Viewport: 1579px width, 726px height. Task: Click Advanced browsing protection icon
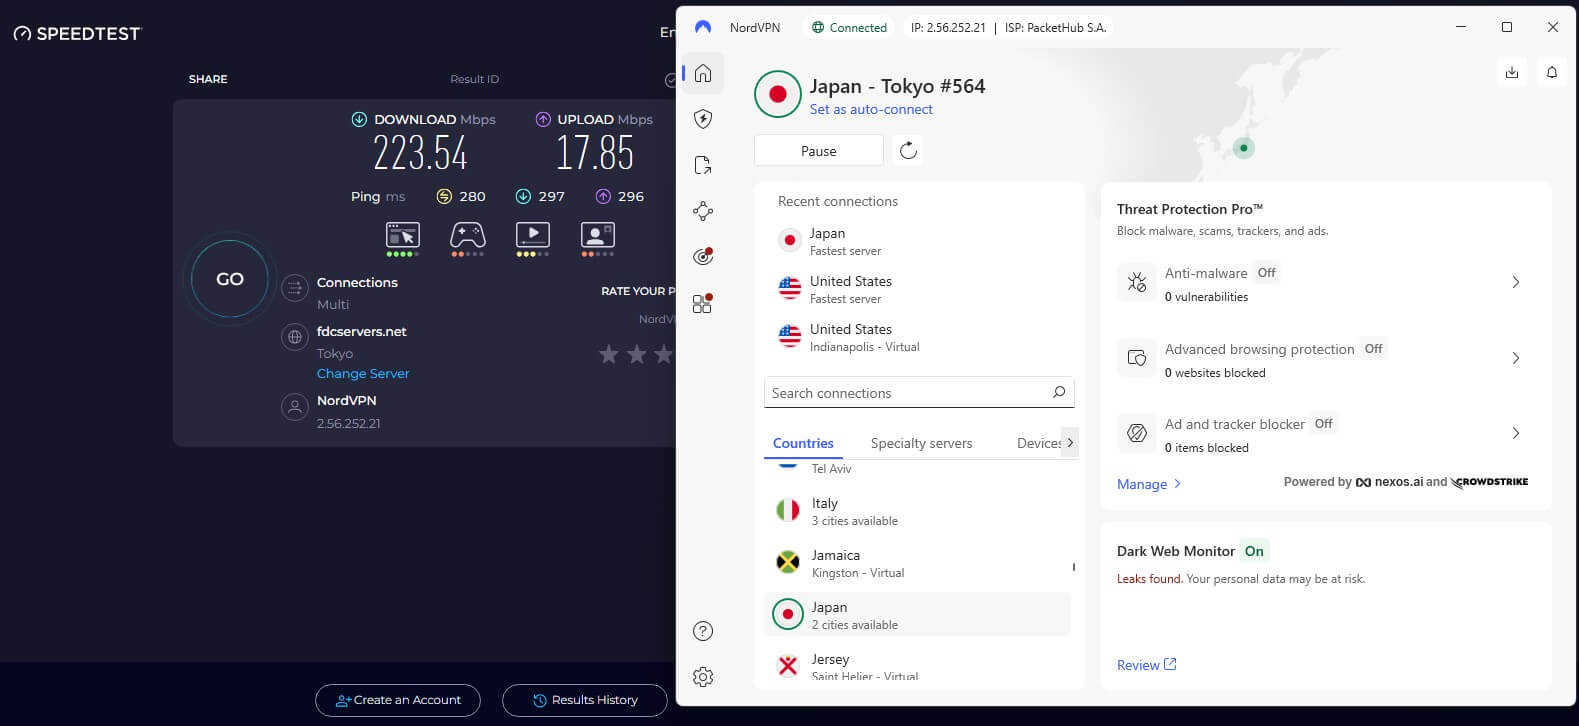[1137, 358]
